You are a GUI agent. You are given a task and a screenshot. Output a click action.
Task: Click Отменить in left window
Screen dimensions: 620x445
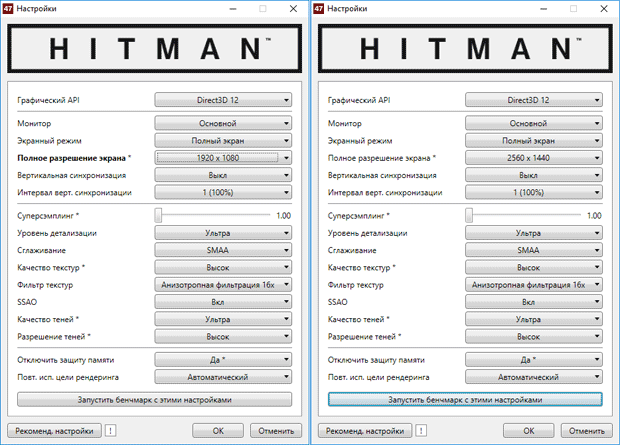pos(276,431)
